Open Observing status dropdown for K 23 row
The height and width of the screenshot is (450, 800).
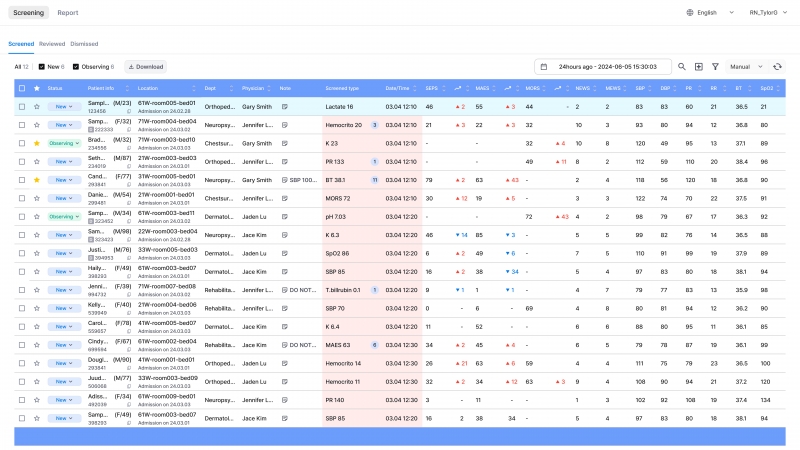coord(62,143)
